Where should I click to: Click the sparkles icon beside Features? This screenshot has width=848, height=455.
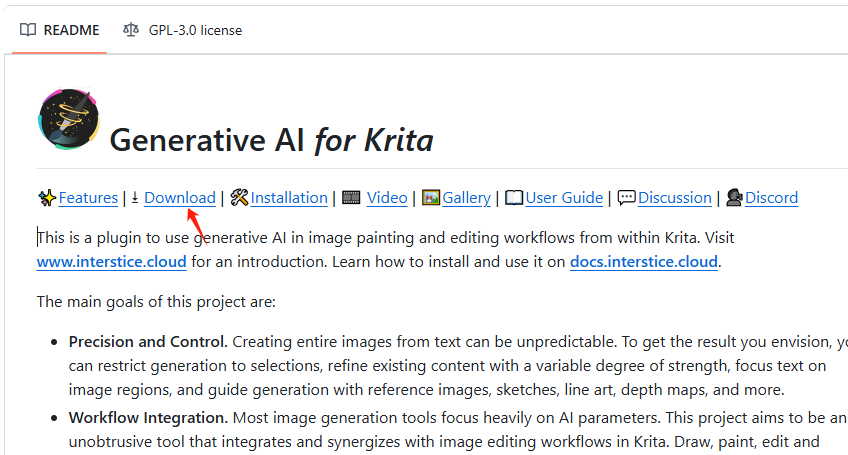(47, 198)
